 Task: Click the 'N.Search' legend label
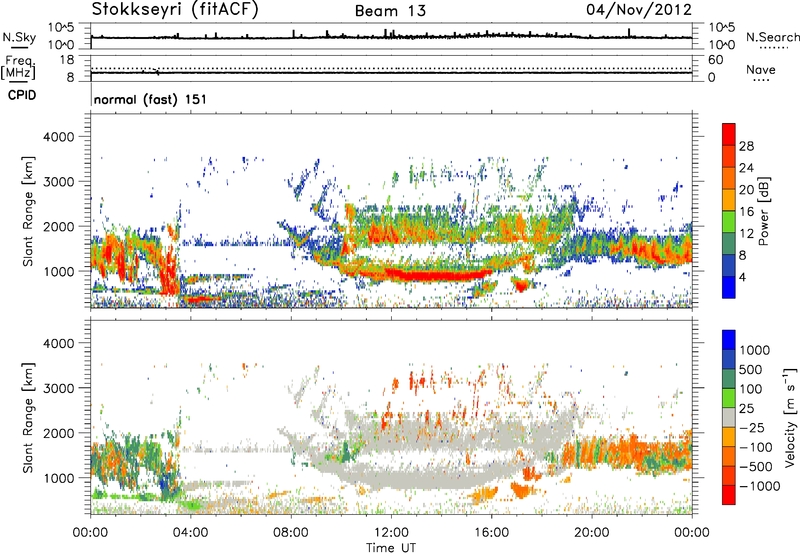[x=772, y=37]
